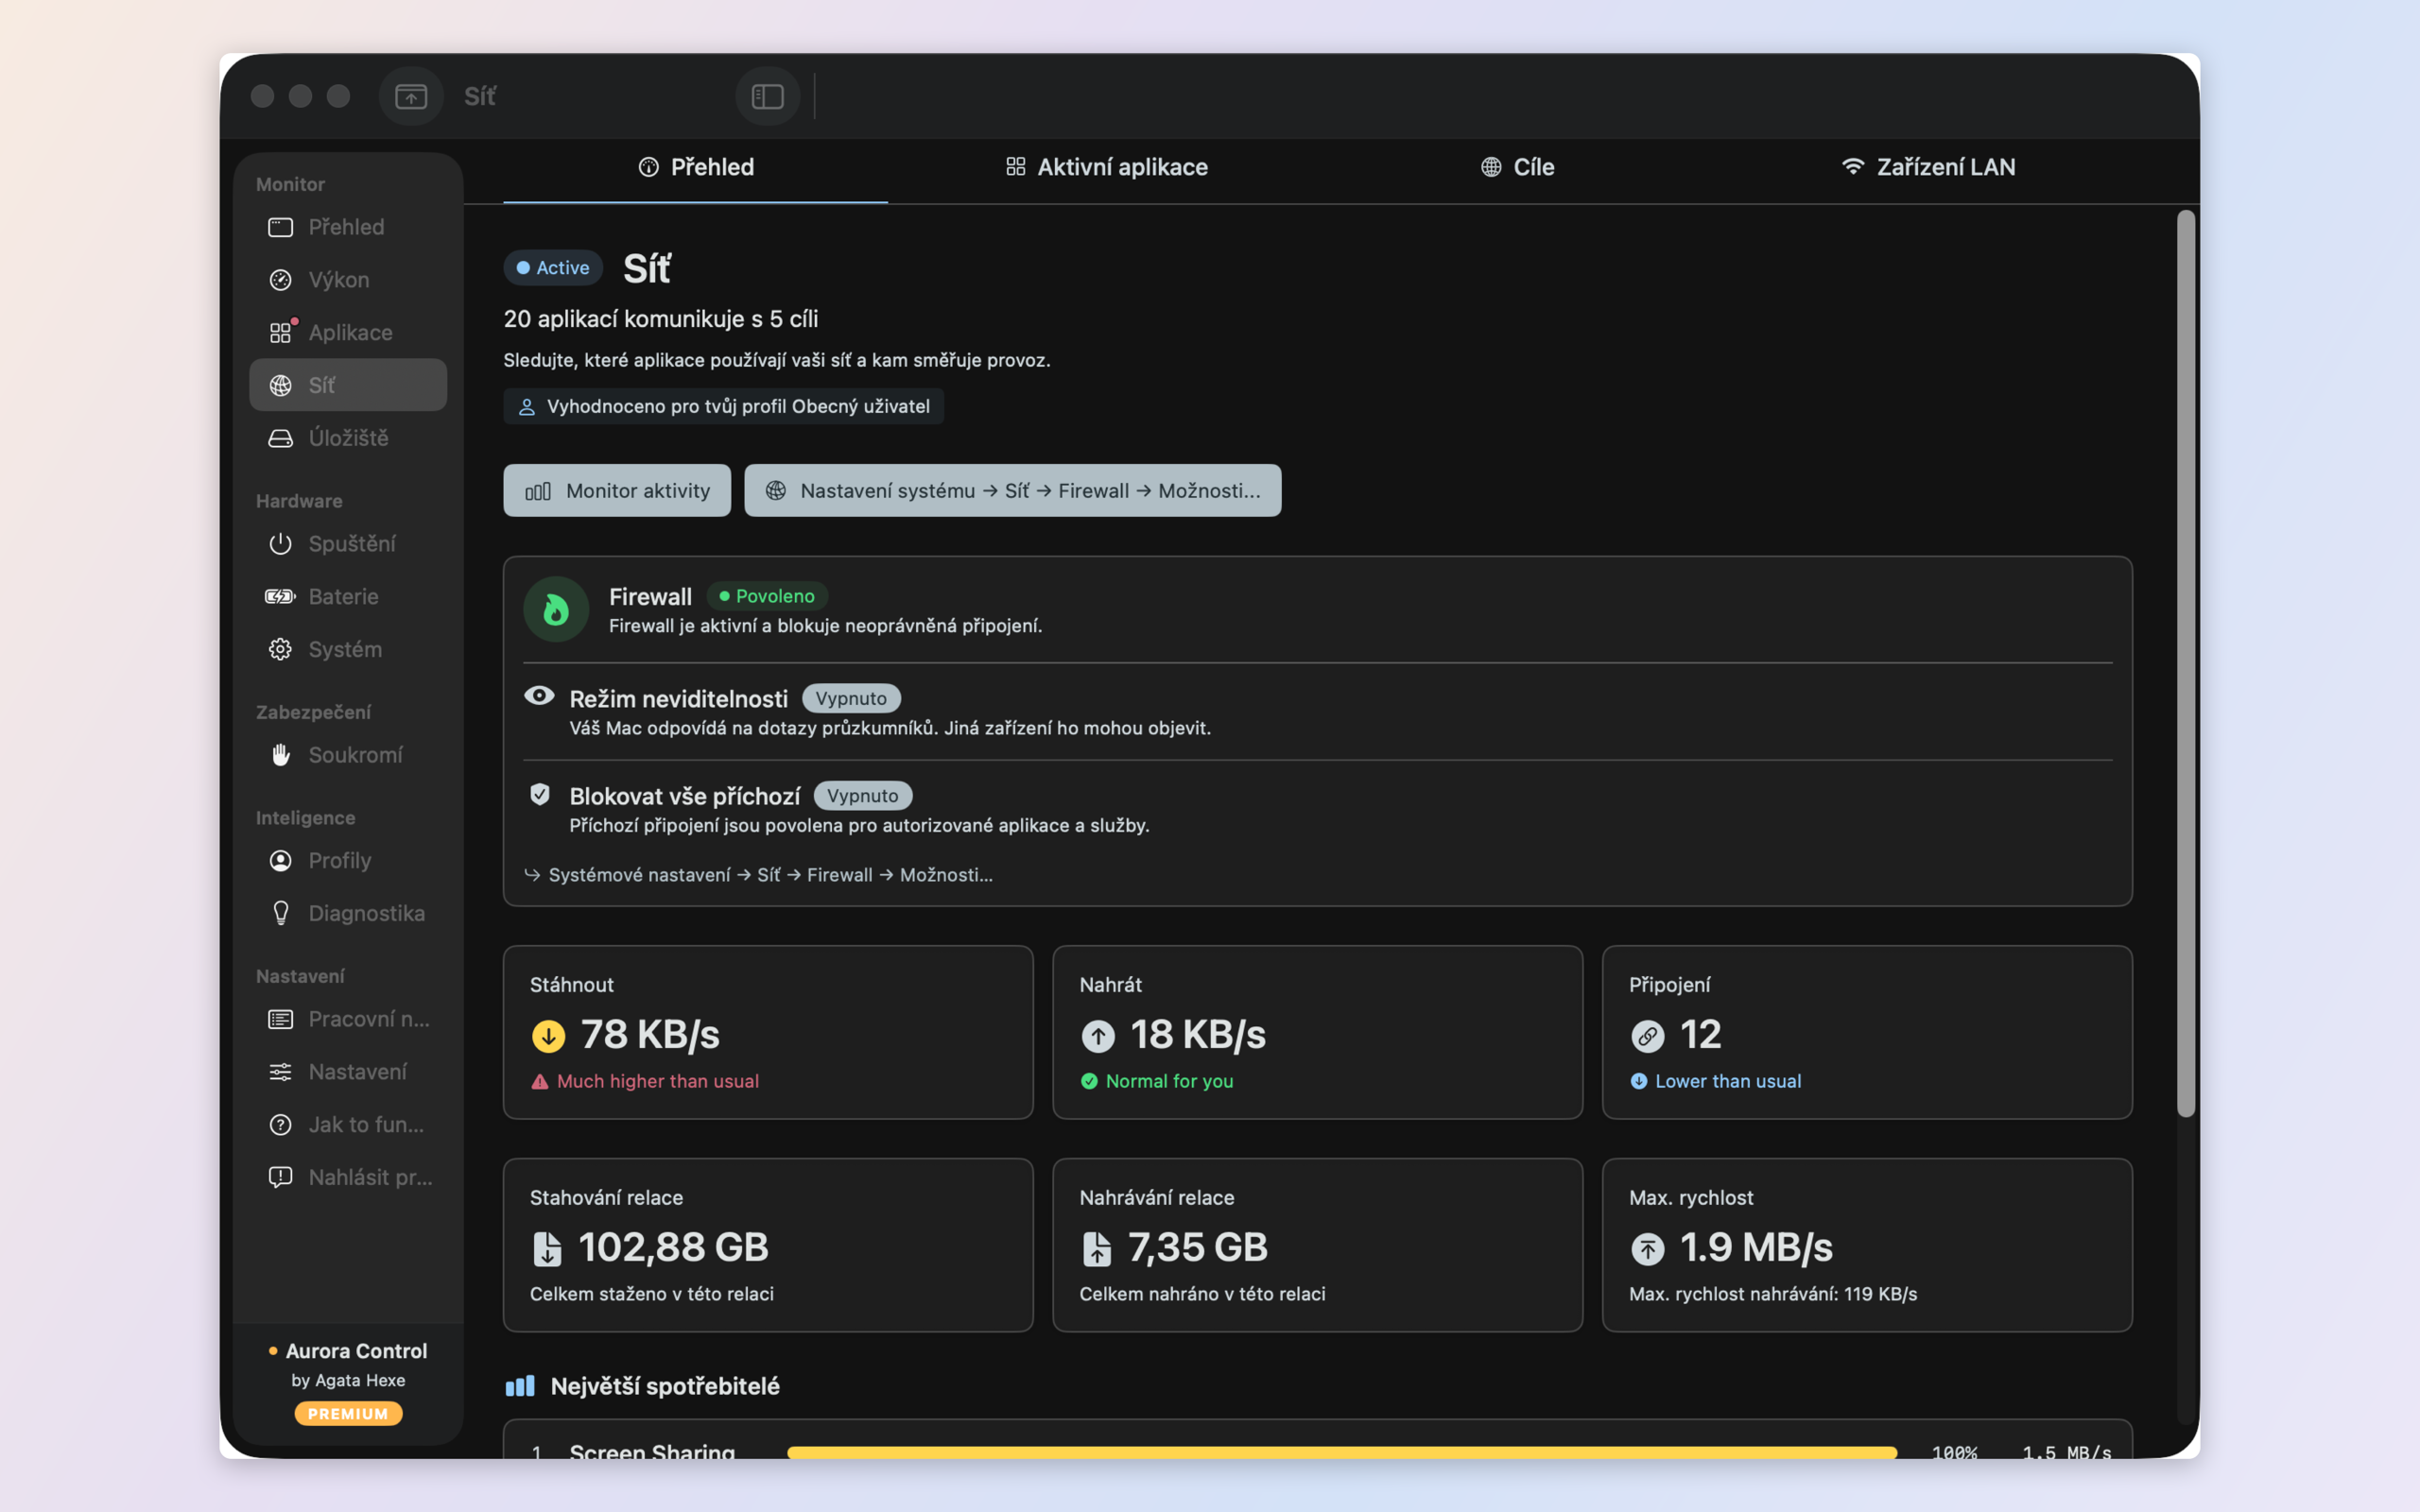
Task: Toggle Režim neviditelnosti Vypnuto badge
Action: [x=851, y=698]
